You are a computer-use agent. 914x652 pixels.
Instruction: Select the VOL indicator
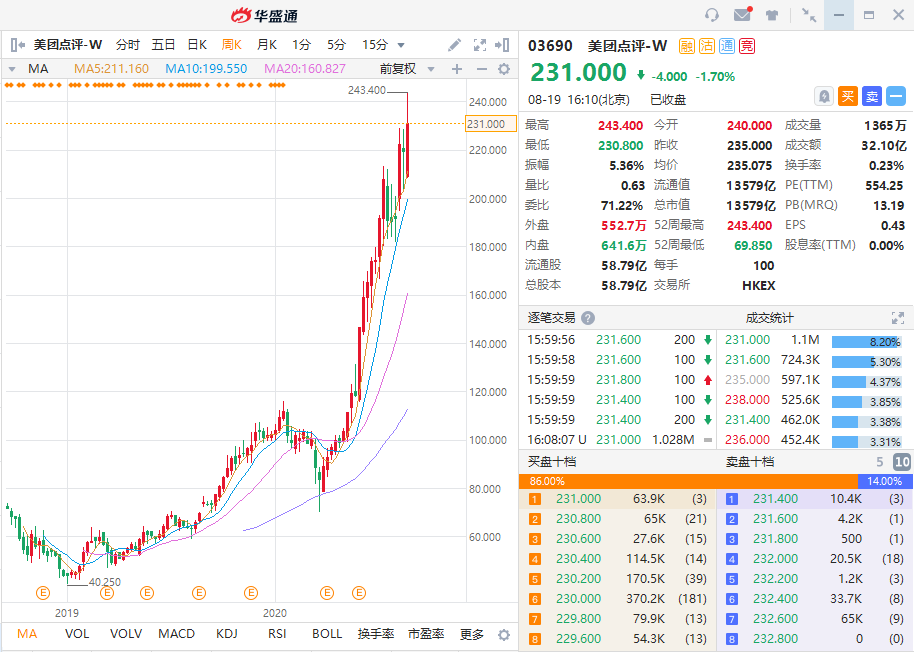(77, 634)
